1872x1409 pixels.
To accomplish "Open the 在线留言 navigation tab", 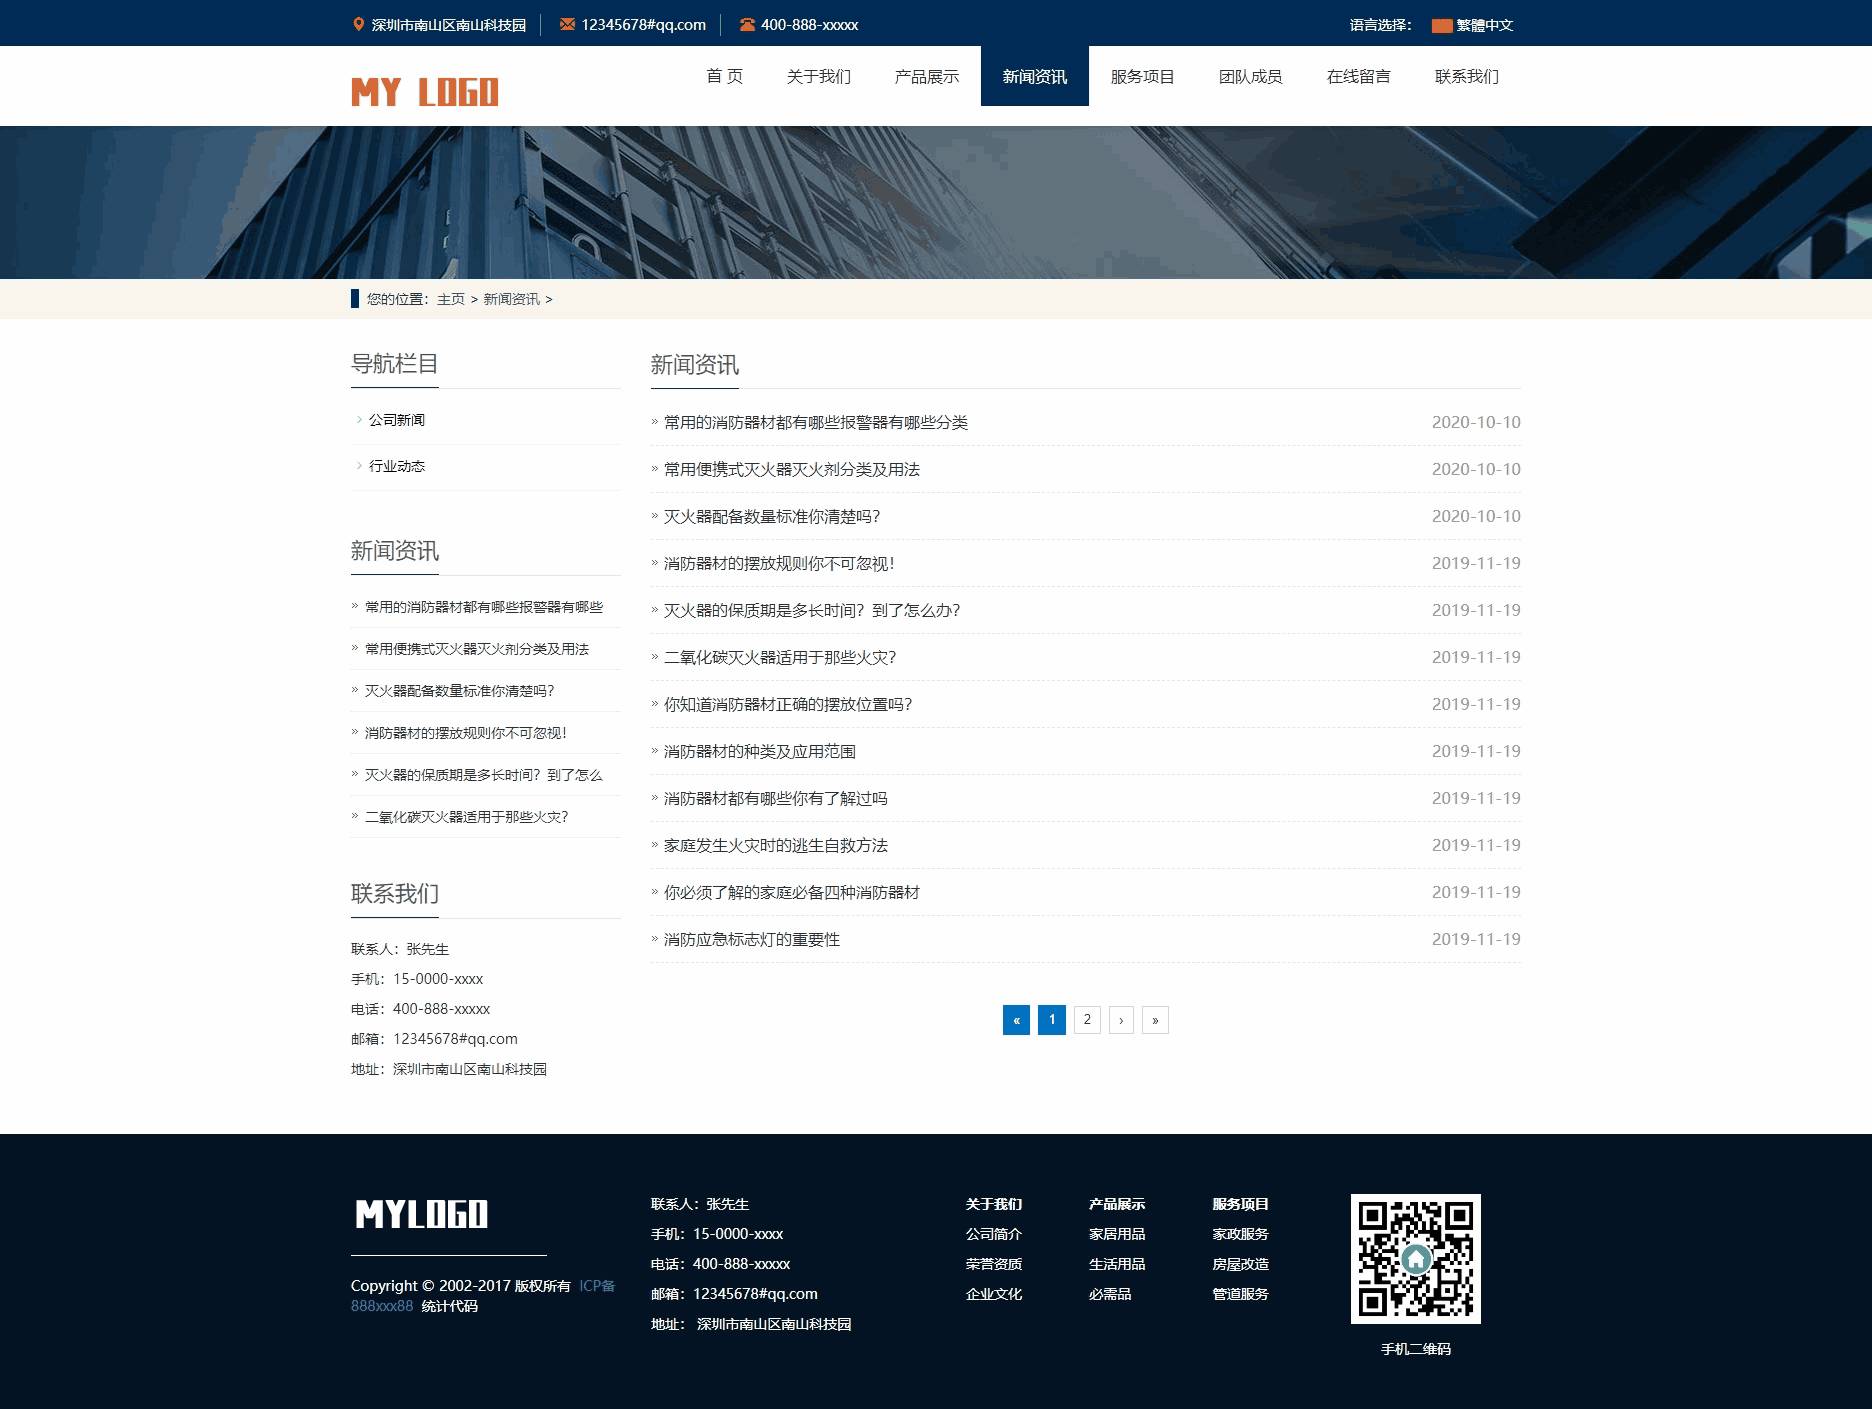I will 1358,76.
